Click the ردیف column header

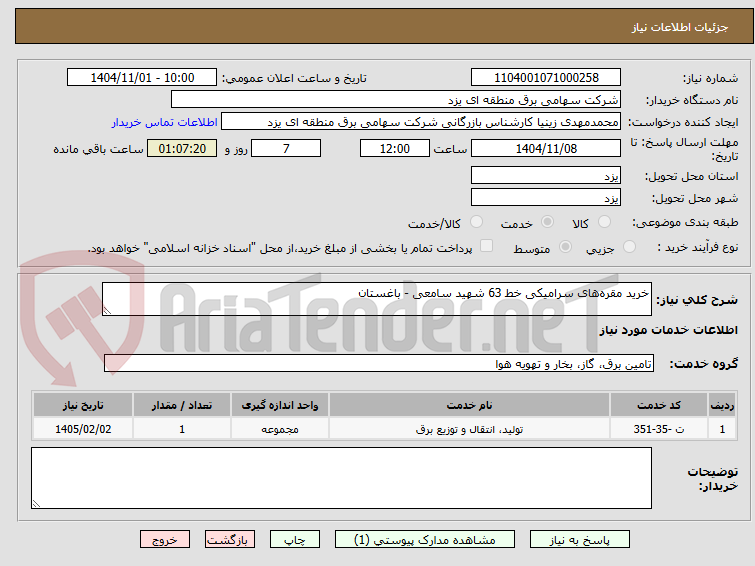(x=722, y=405)
